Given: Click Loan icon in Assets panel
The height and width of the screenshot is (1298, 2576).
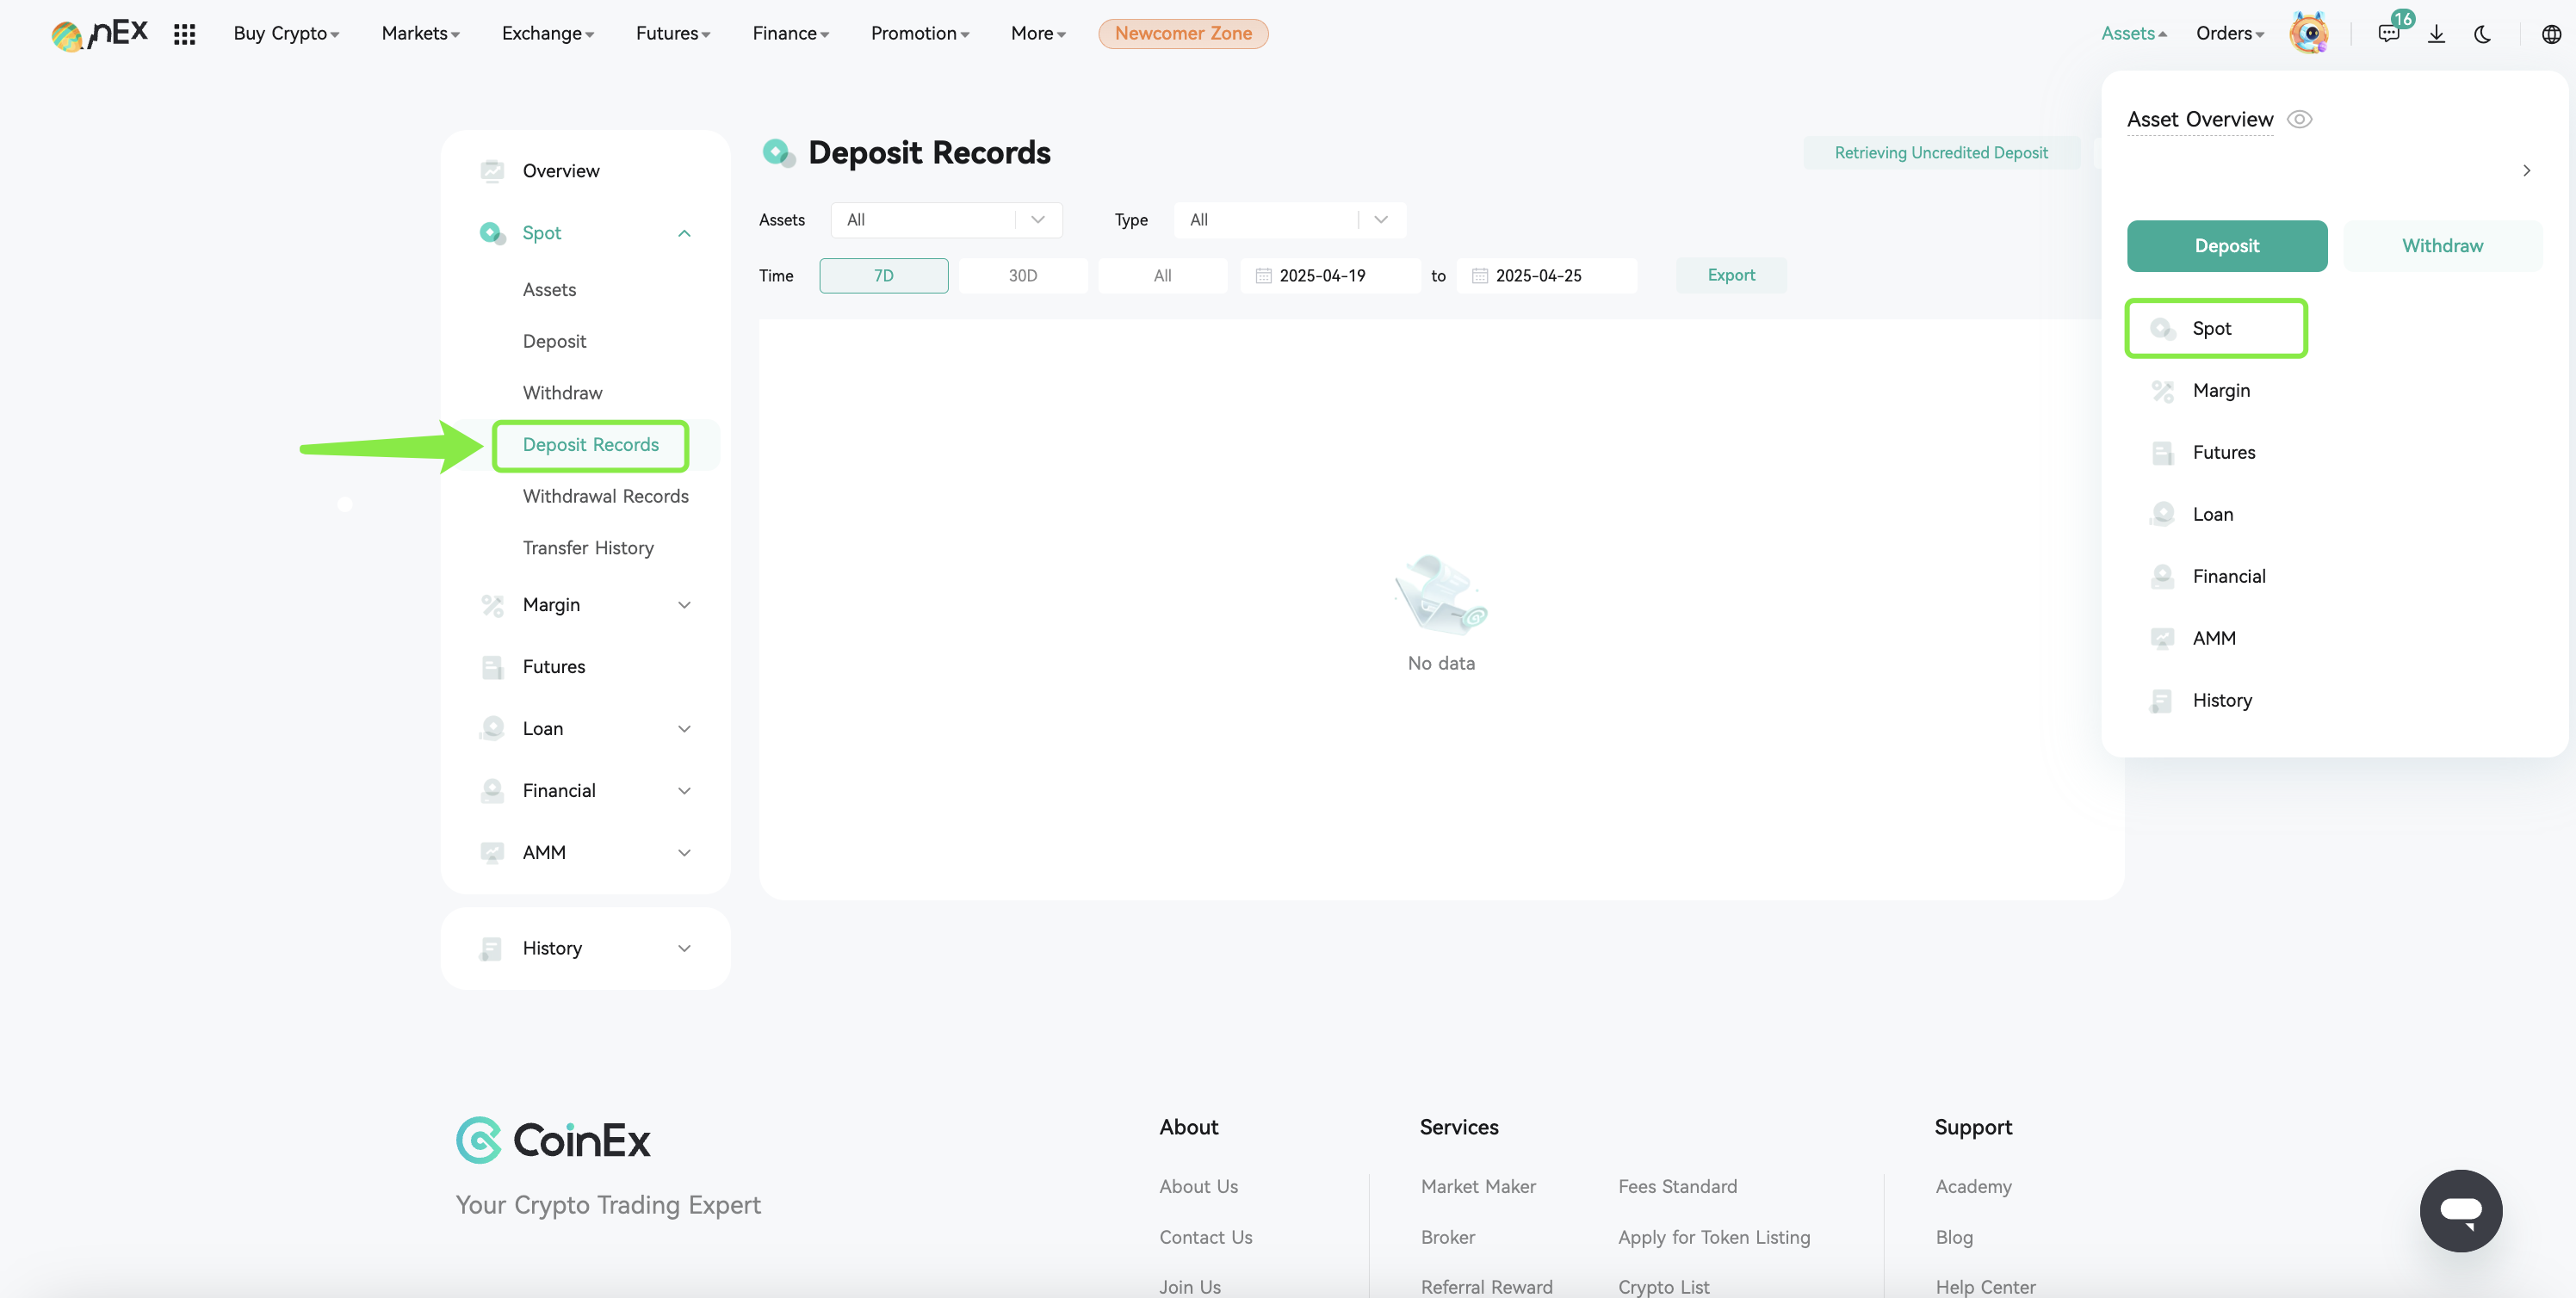Looking at the screenshot, I should coord(2162,515).
